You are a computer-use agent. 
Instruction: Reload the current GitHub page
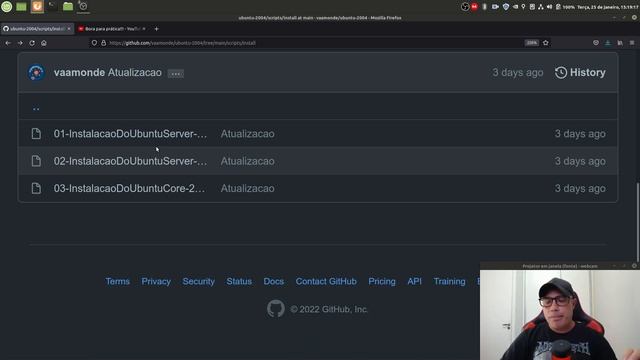pyautogui.click(x=32, y=43)
